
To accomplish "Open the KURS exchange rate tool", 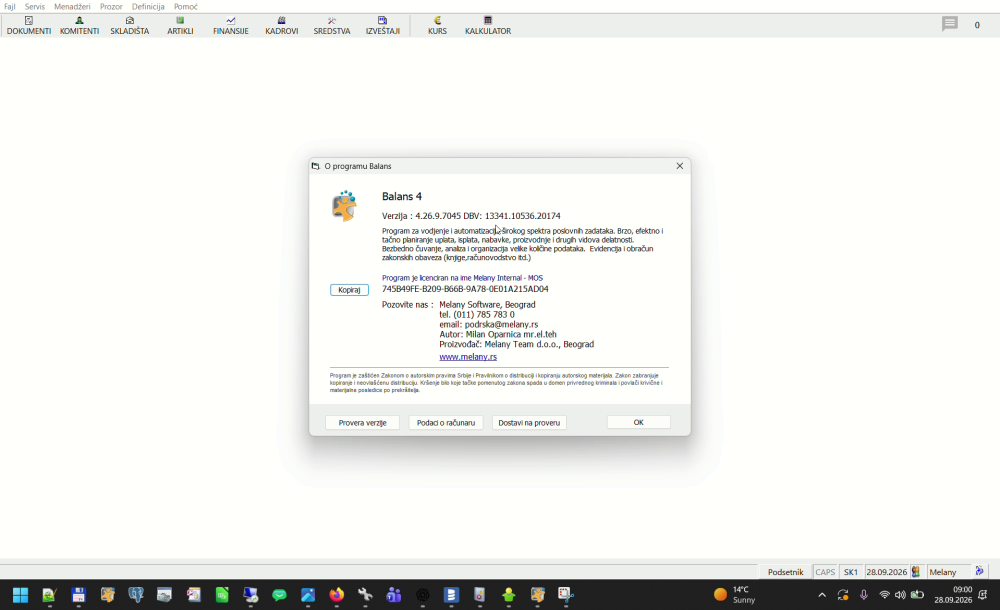I will coord(437,26).
